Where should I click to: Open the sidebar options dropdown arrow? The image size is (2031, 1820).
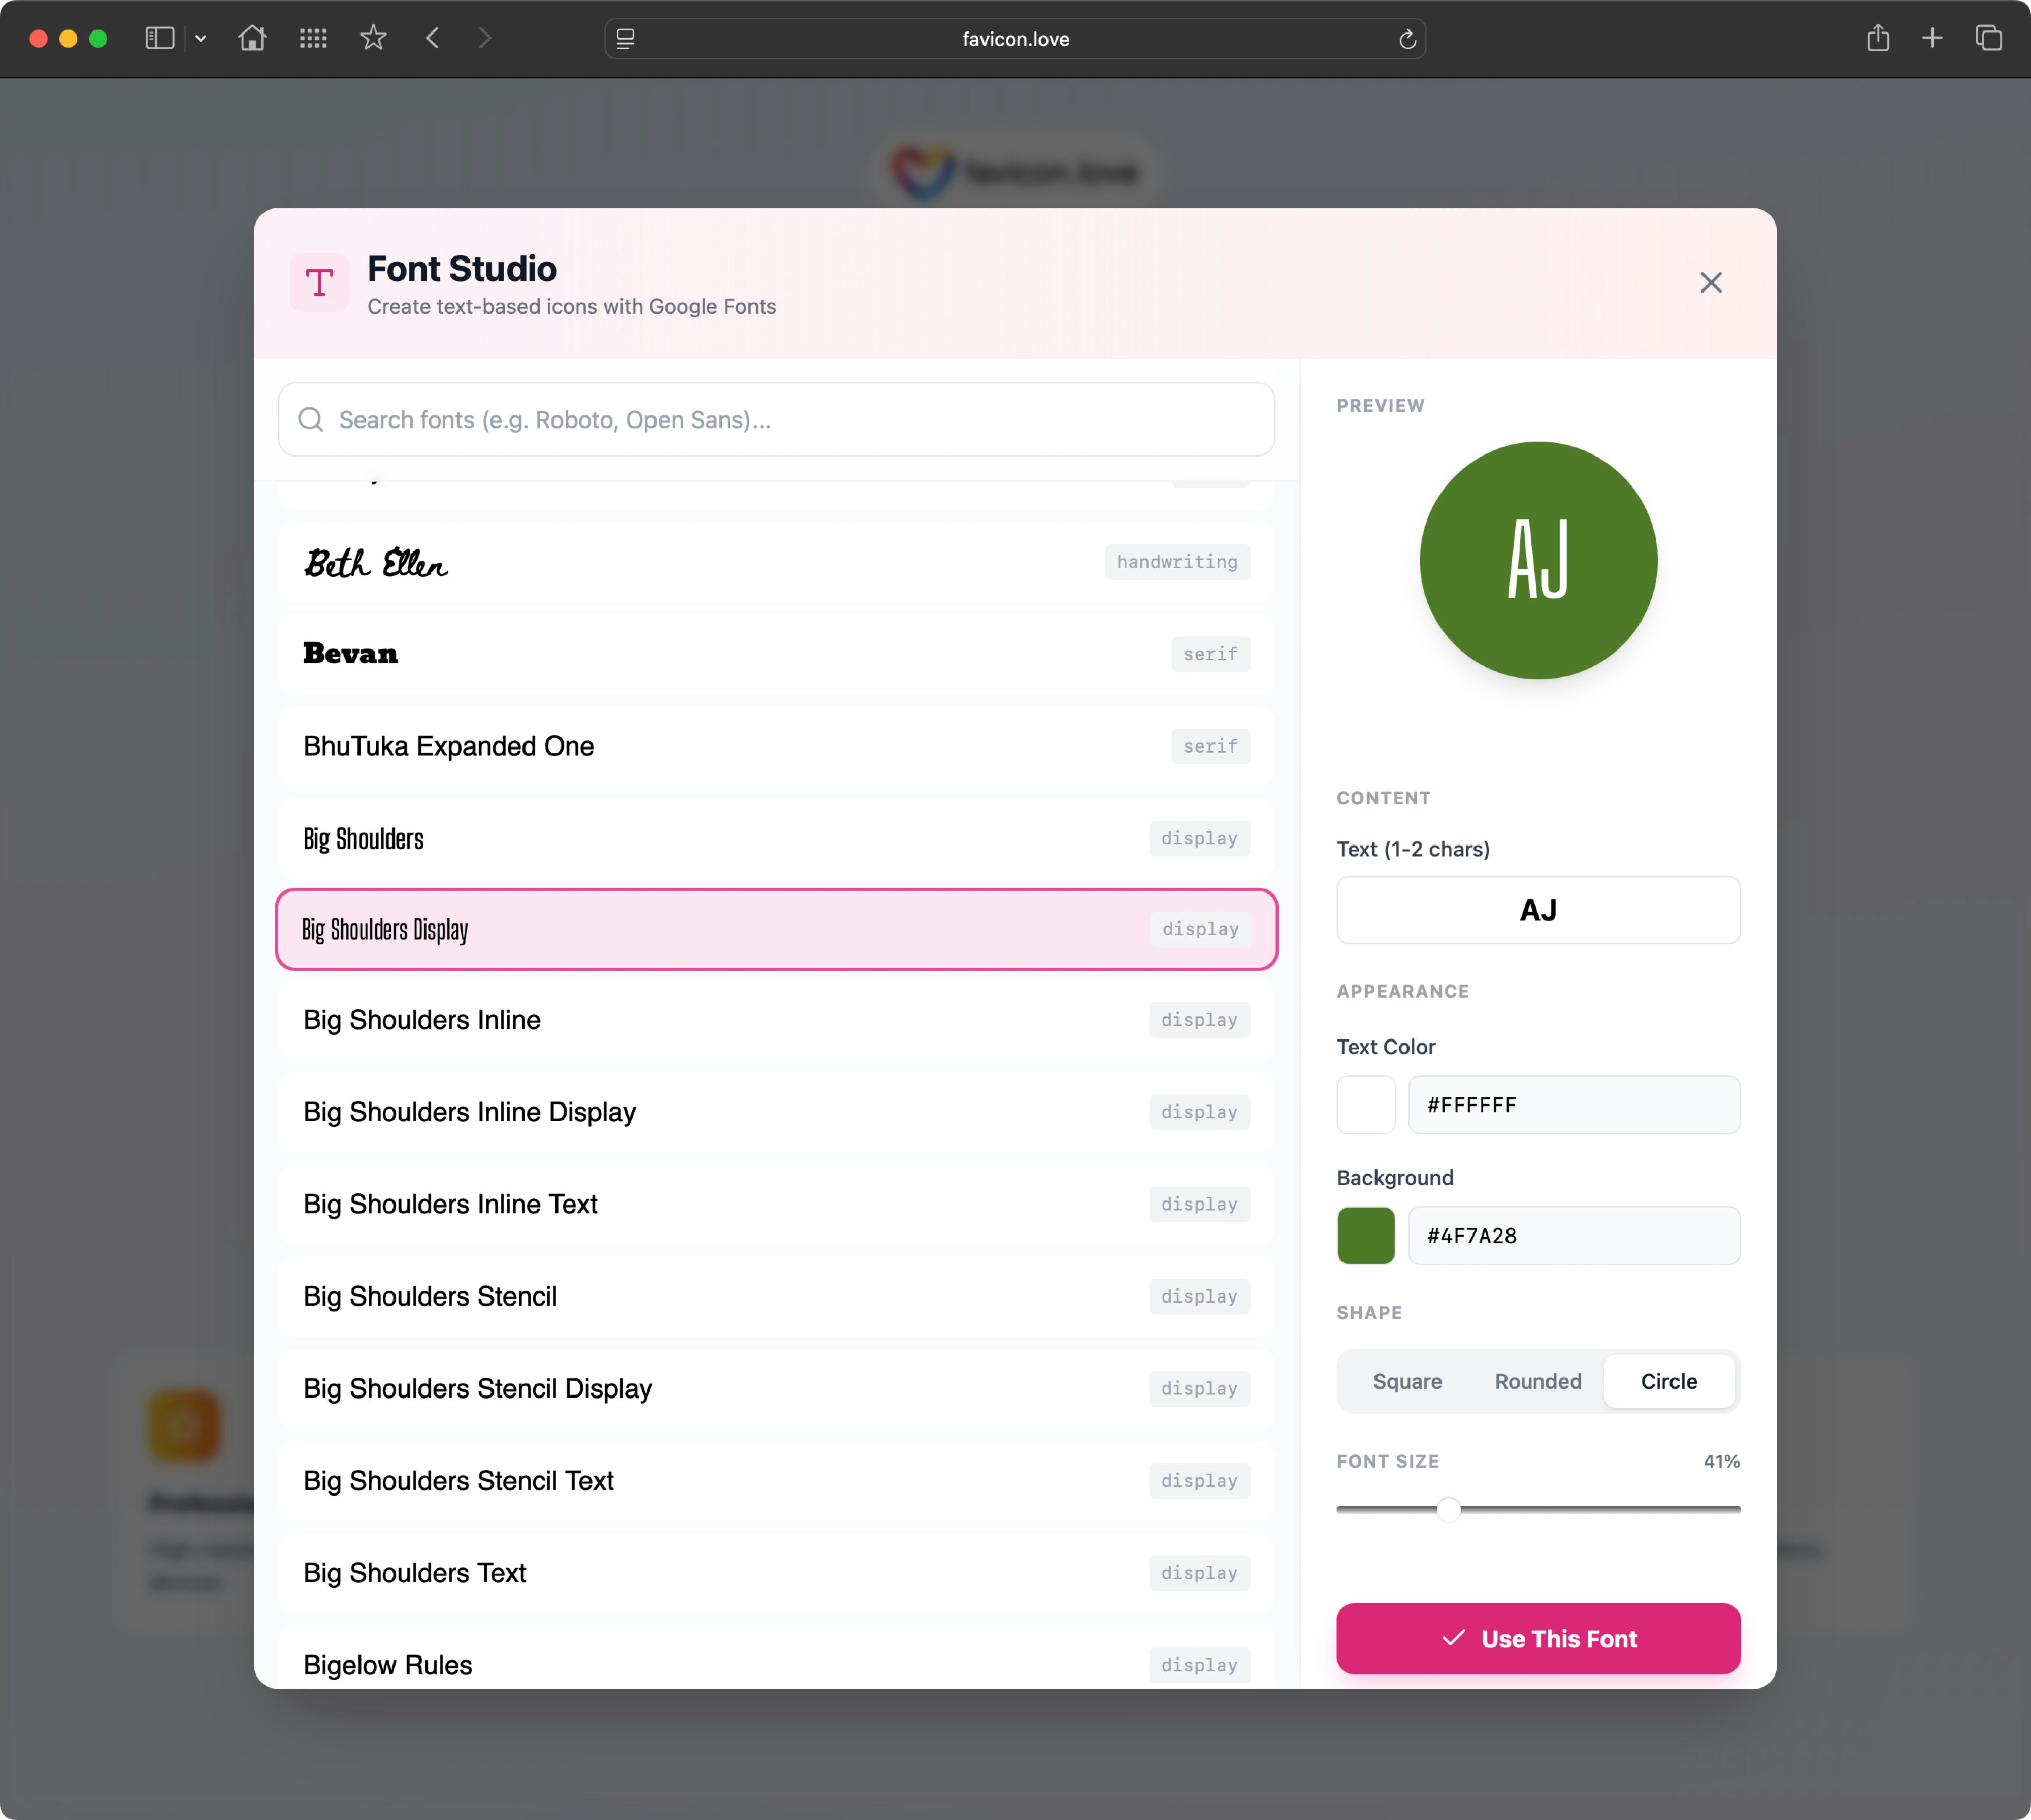(201, 38)
